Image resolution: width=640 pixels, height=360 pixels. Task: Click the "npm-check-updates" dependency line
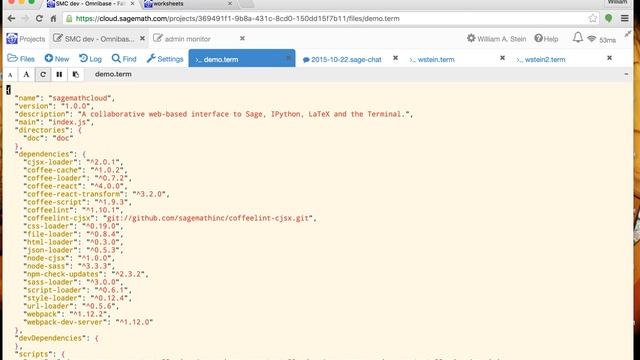coord(86,274)
